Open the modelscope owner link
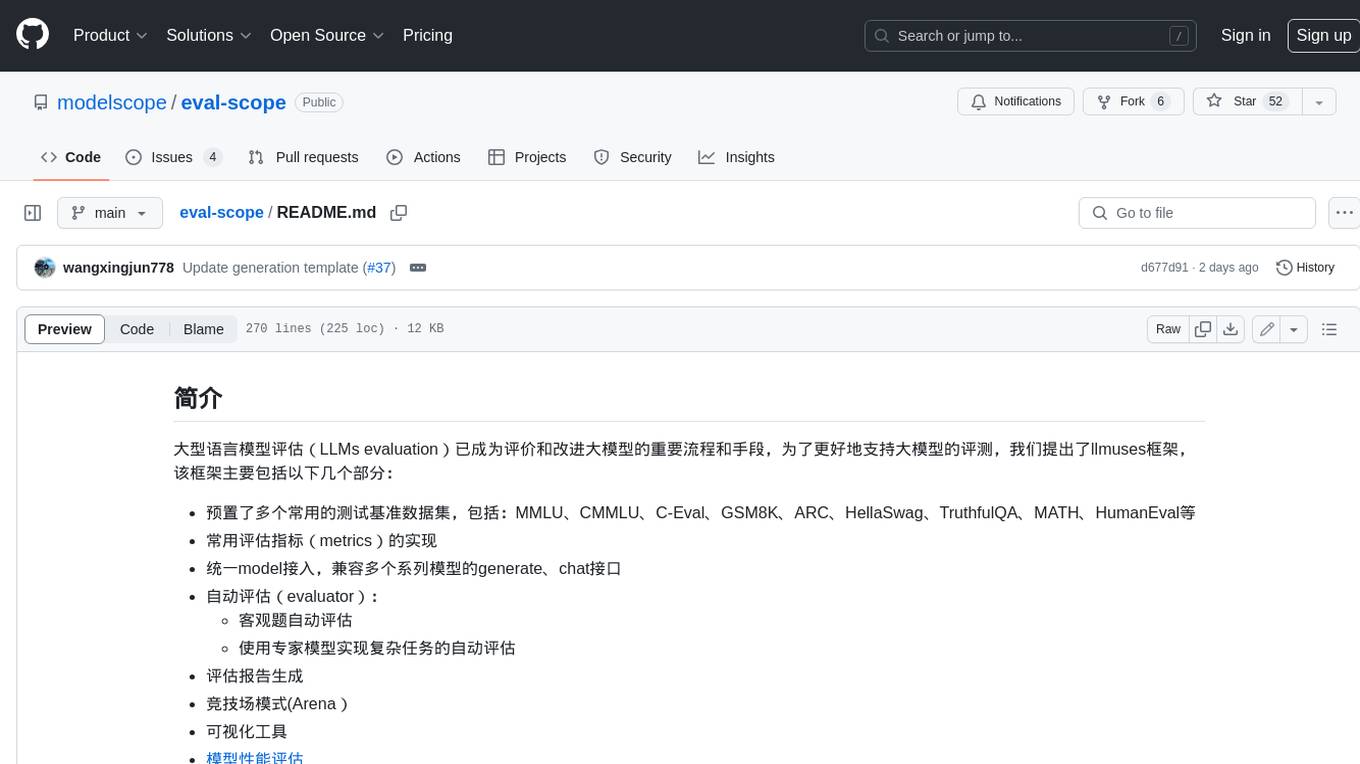Image resolution: width=1360 pixels, height=764 pixels. pos(112,102)
